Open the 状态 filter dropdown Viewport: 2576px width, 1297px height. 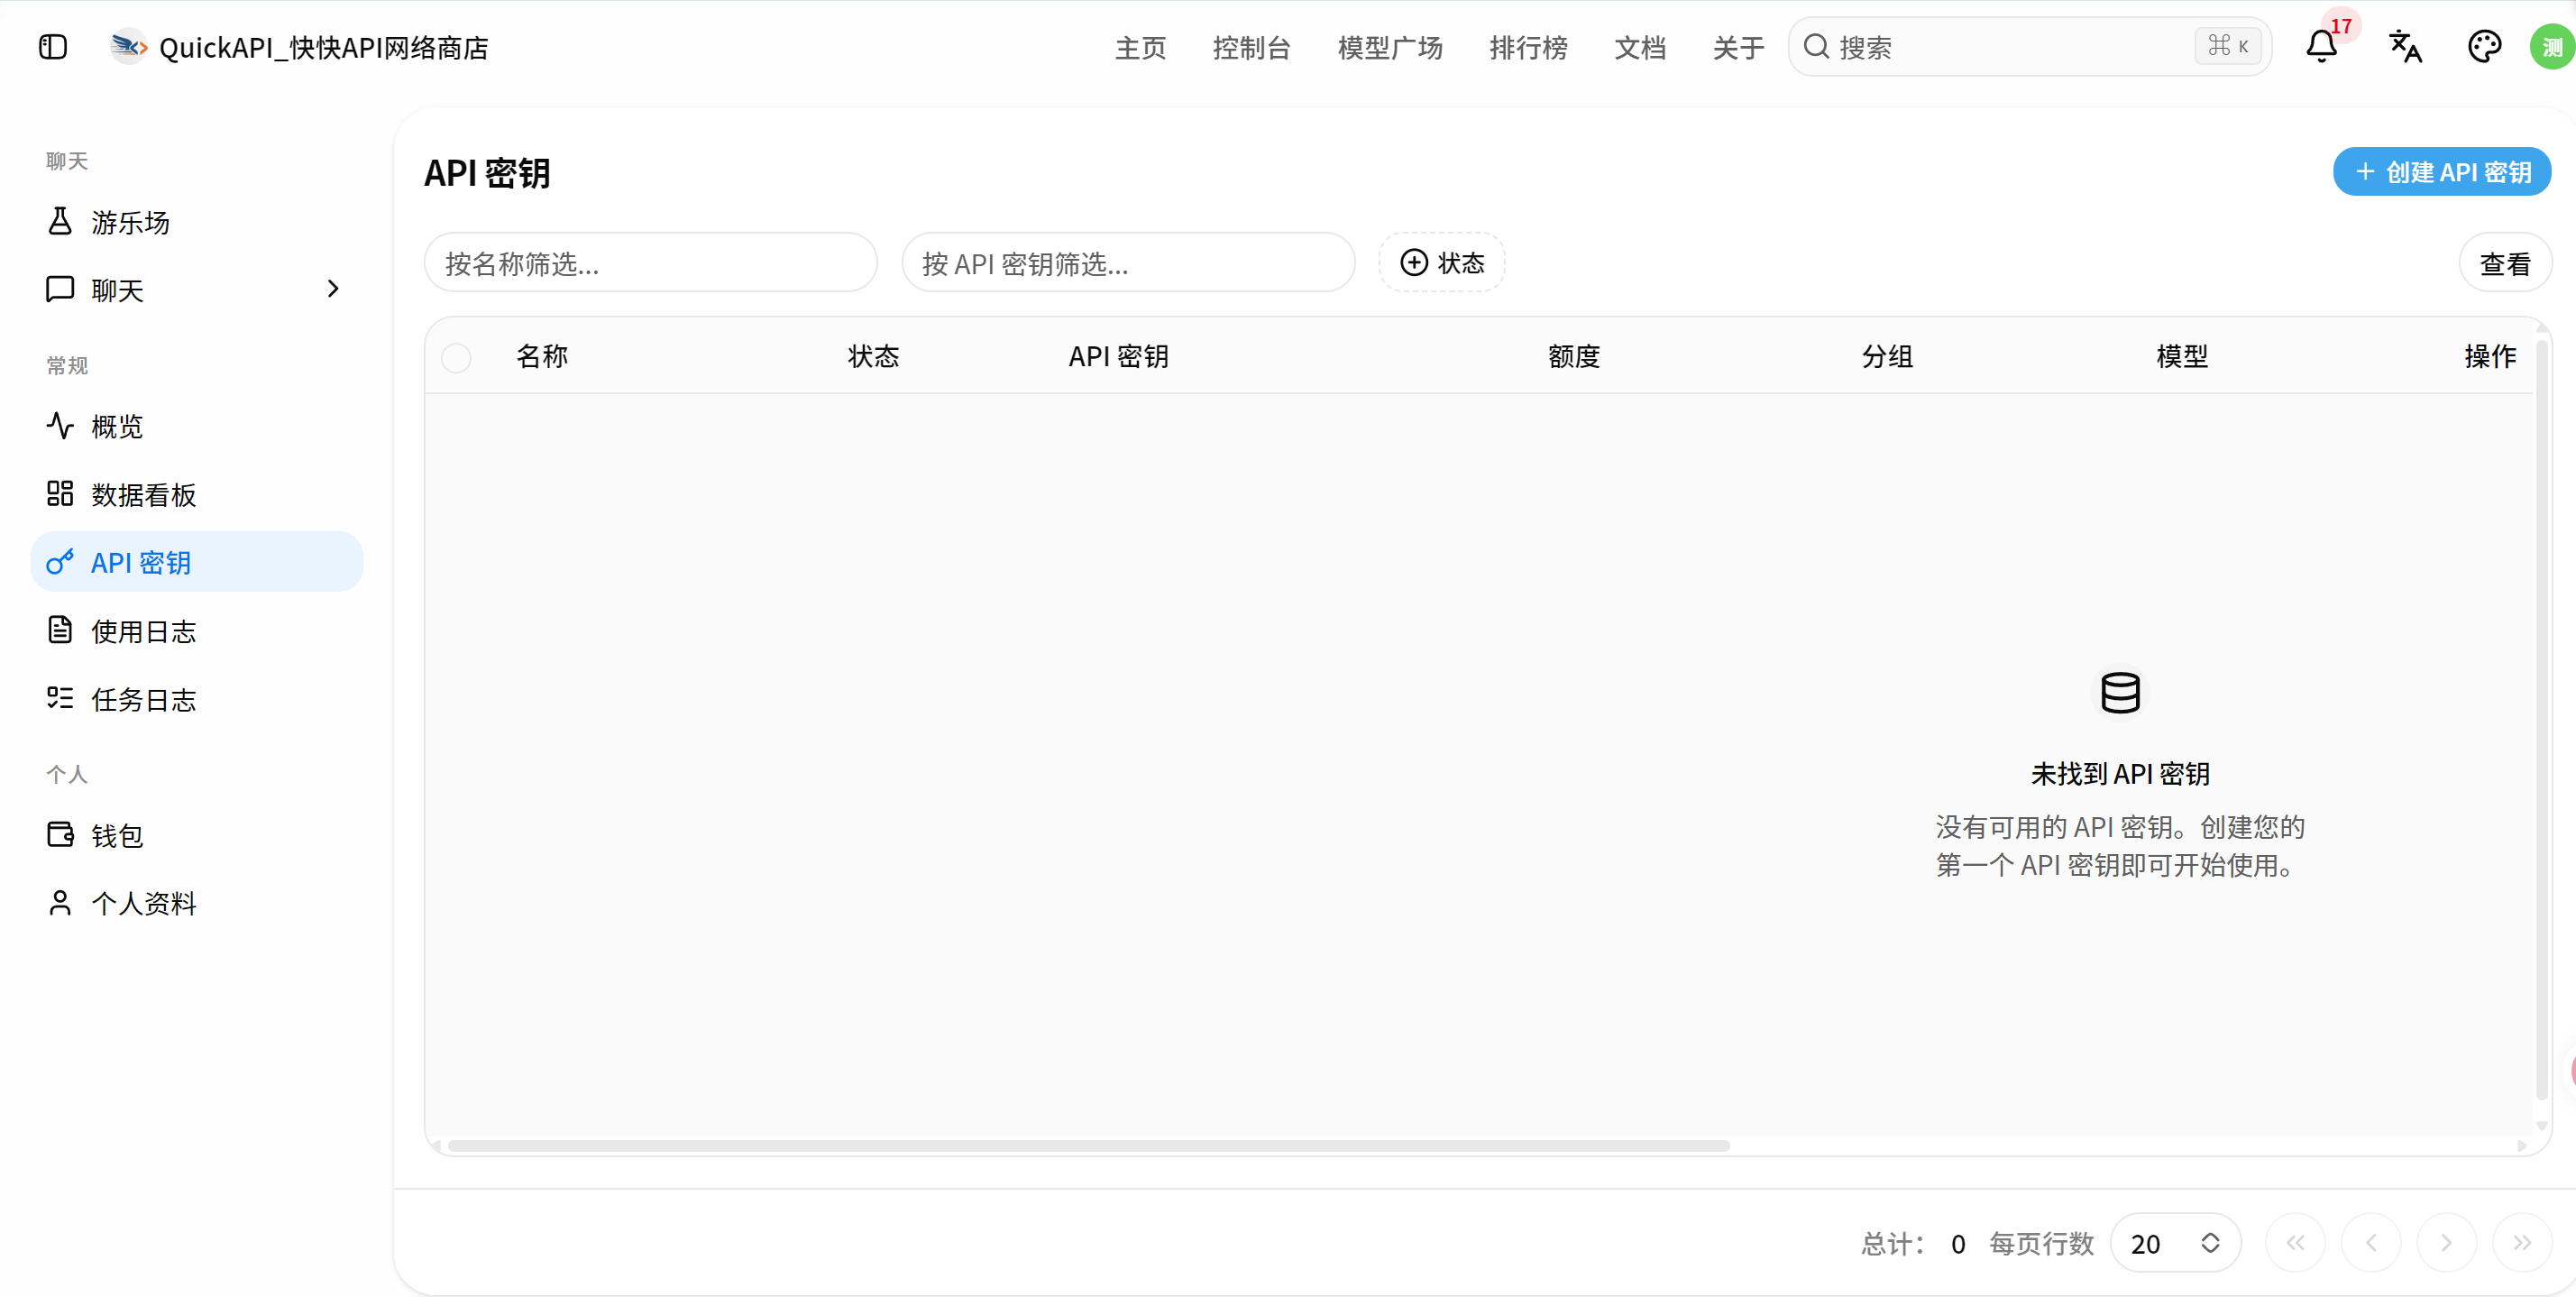pyautogui.click(x=1441, y=263)
